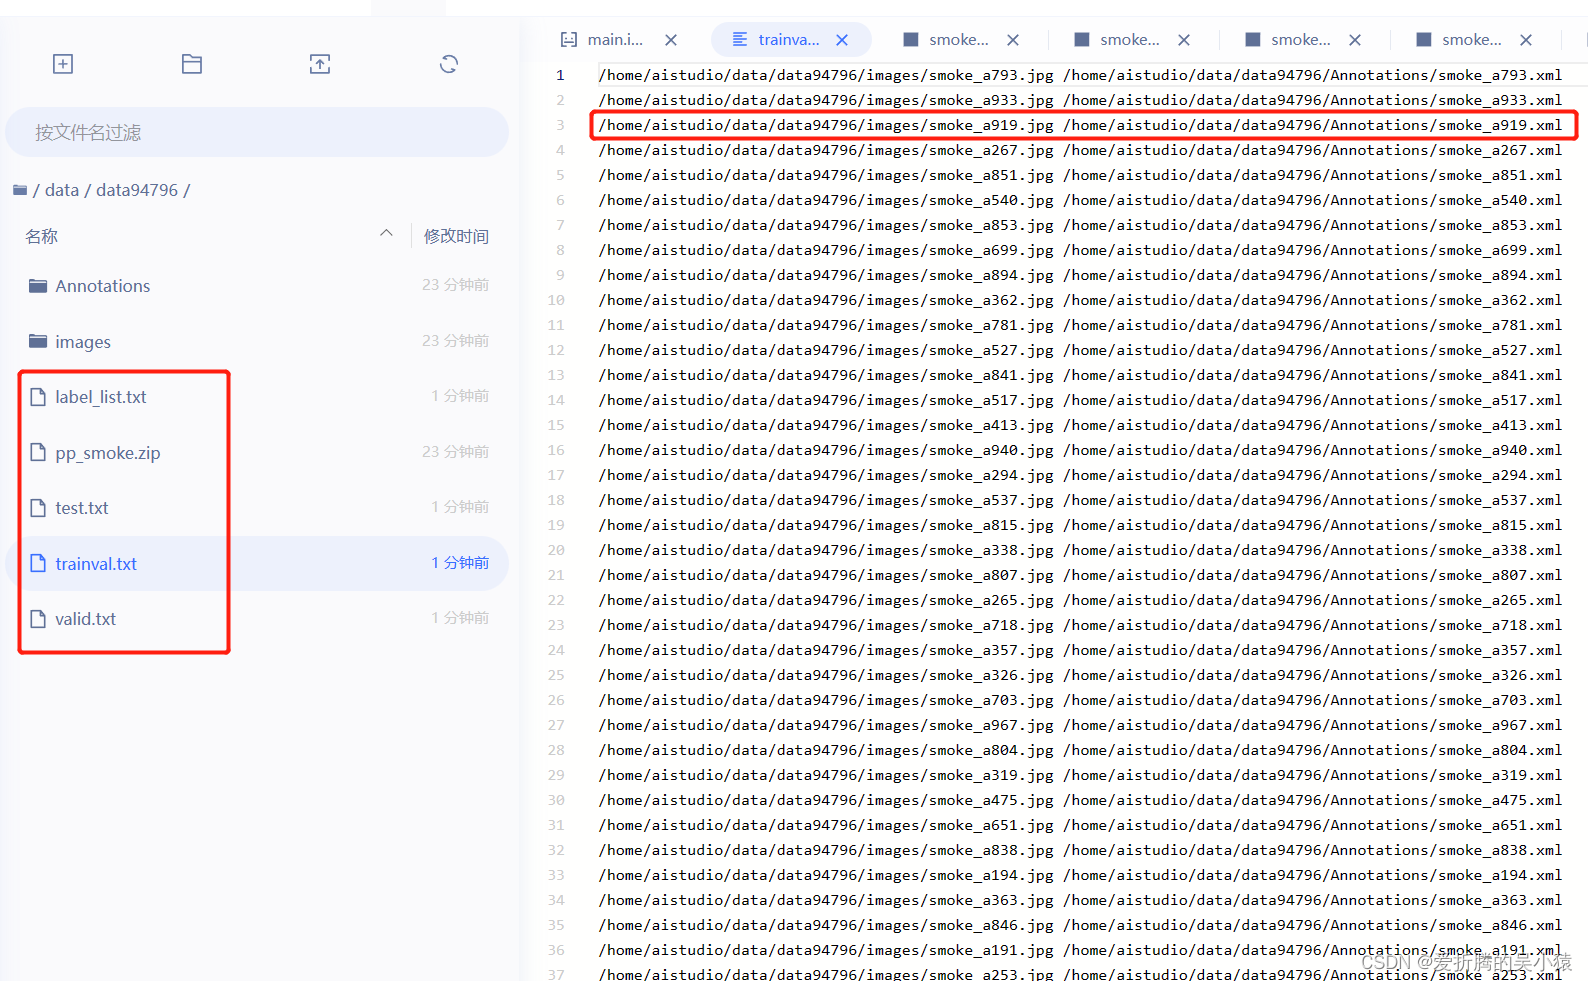Switch to the main.i... tab
Image resolution: width=1588 pixels, height=981 pixels.
615,40
